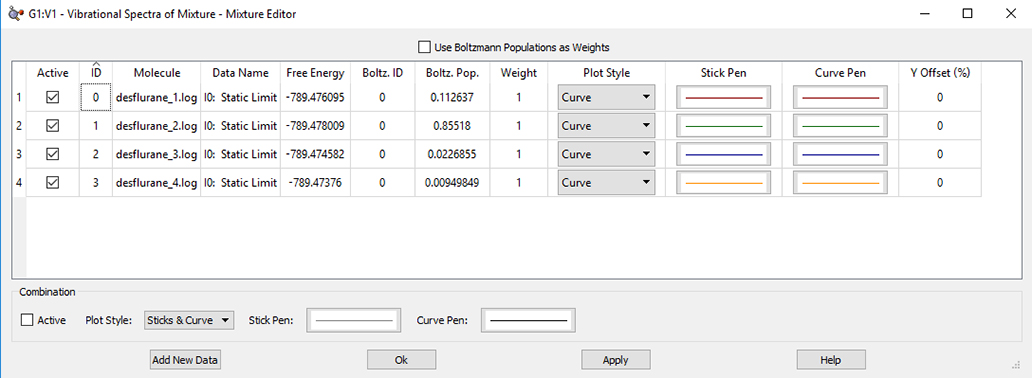The height and width of the screenshot is (378, 1032).
Task: Toggle the Combination Active checkbox
Action: tap(27, 321)
